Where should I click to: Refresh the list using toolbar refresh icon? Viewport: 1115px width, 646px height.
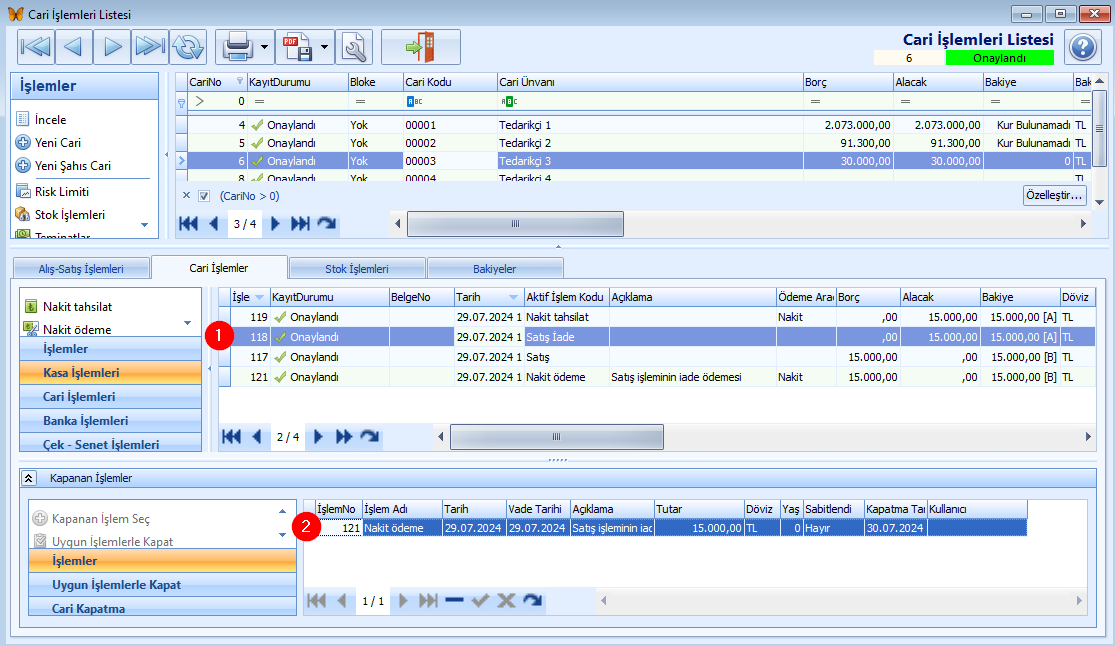coord(188,47)
